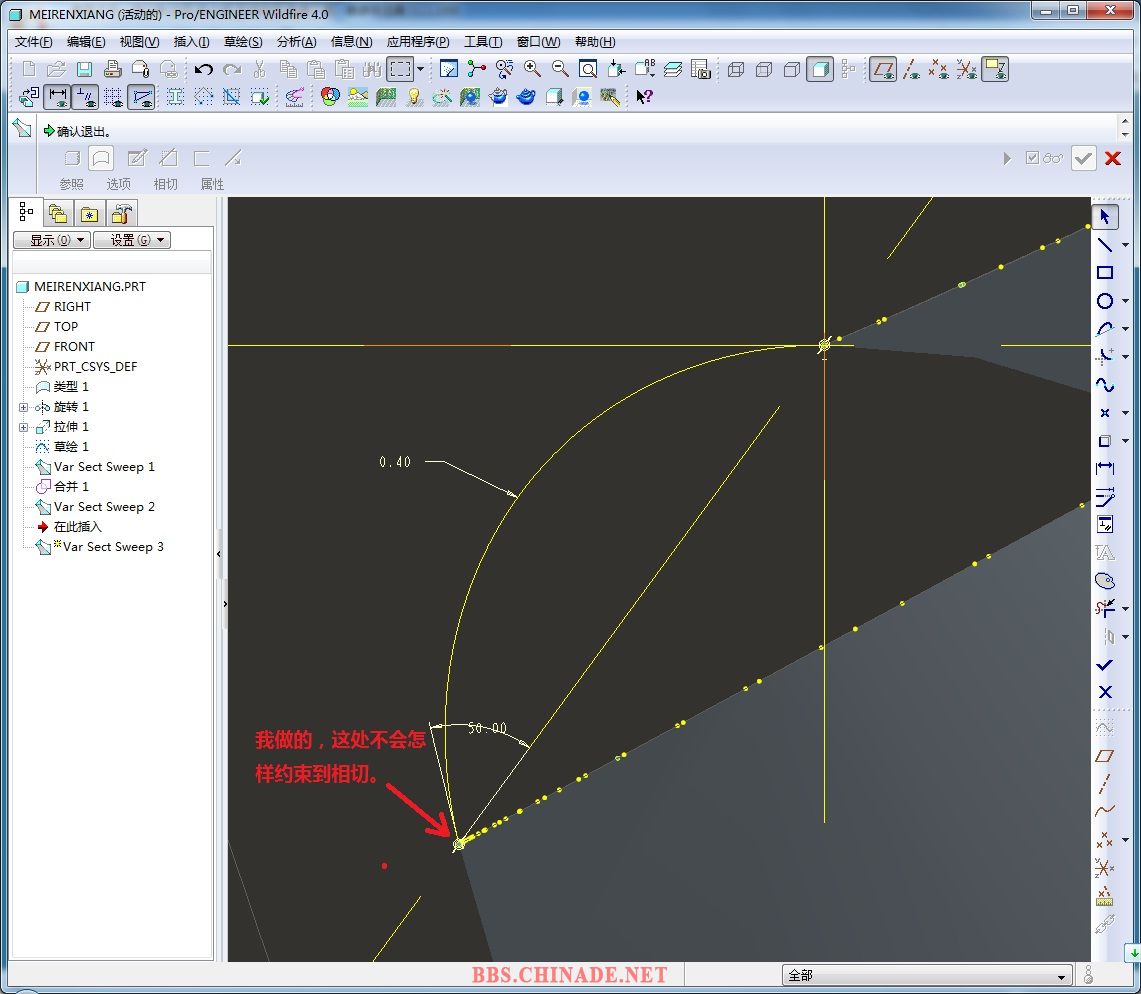Open the 分析(A) menu

click(296, 41)
